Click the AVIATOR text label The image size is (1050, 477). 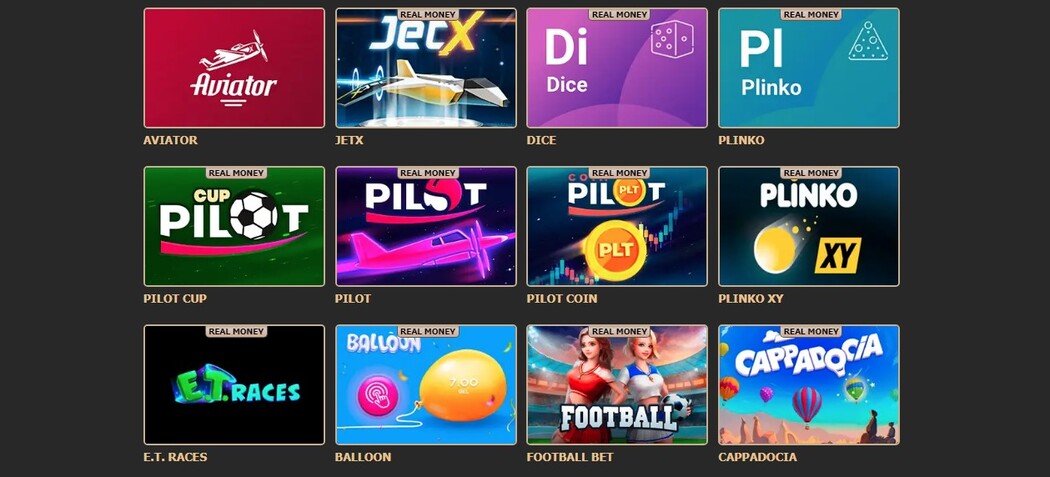(170, 140)
